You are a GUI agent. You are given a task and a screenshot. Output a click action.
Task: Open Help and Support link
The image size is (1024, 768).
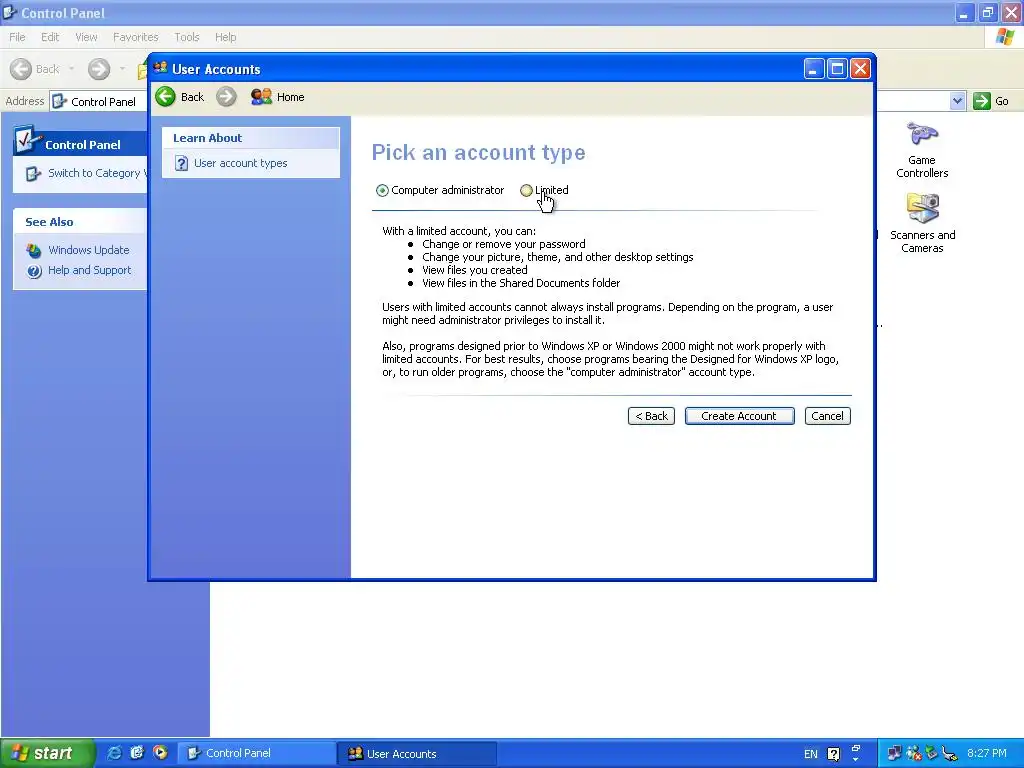89,270
